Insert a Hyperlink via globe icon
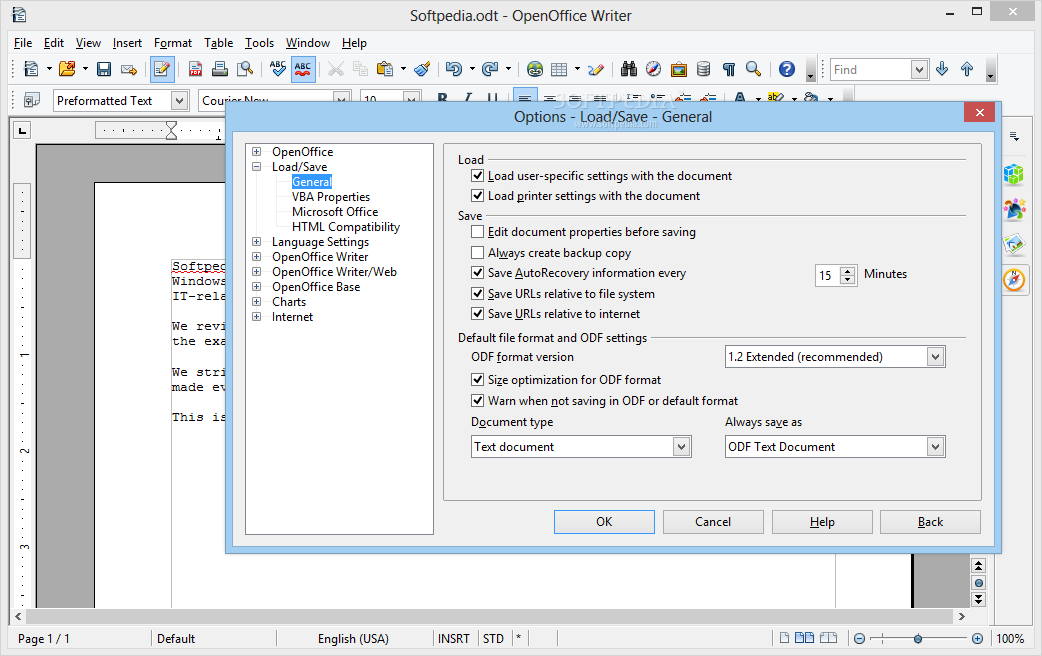This screenshot has height=656, width=1042. coord(534,69)
